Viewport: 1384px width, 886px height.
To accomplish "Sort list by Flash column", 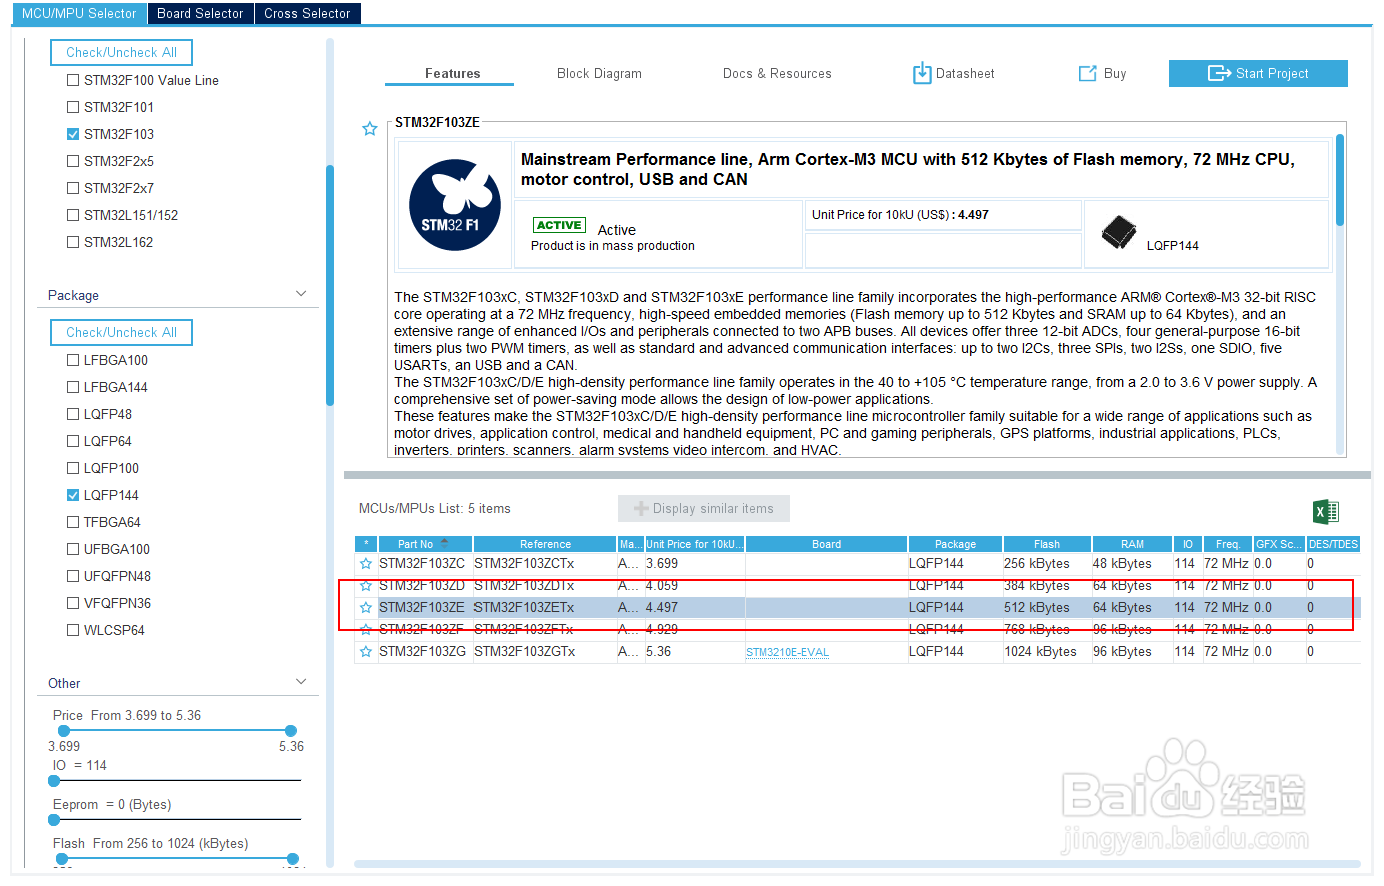I will click(1047, 544).
